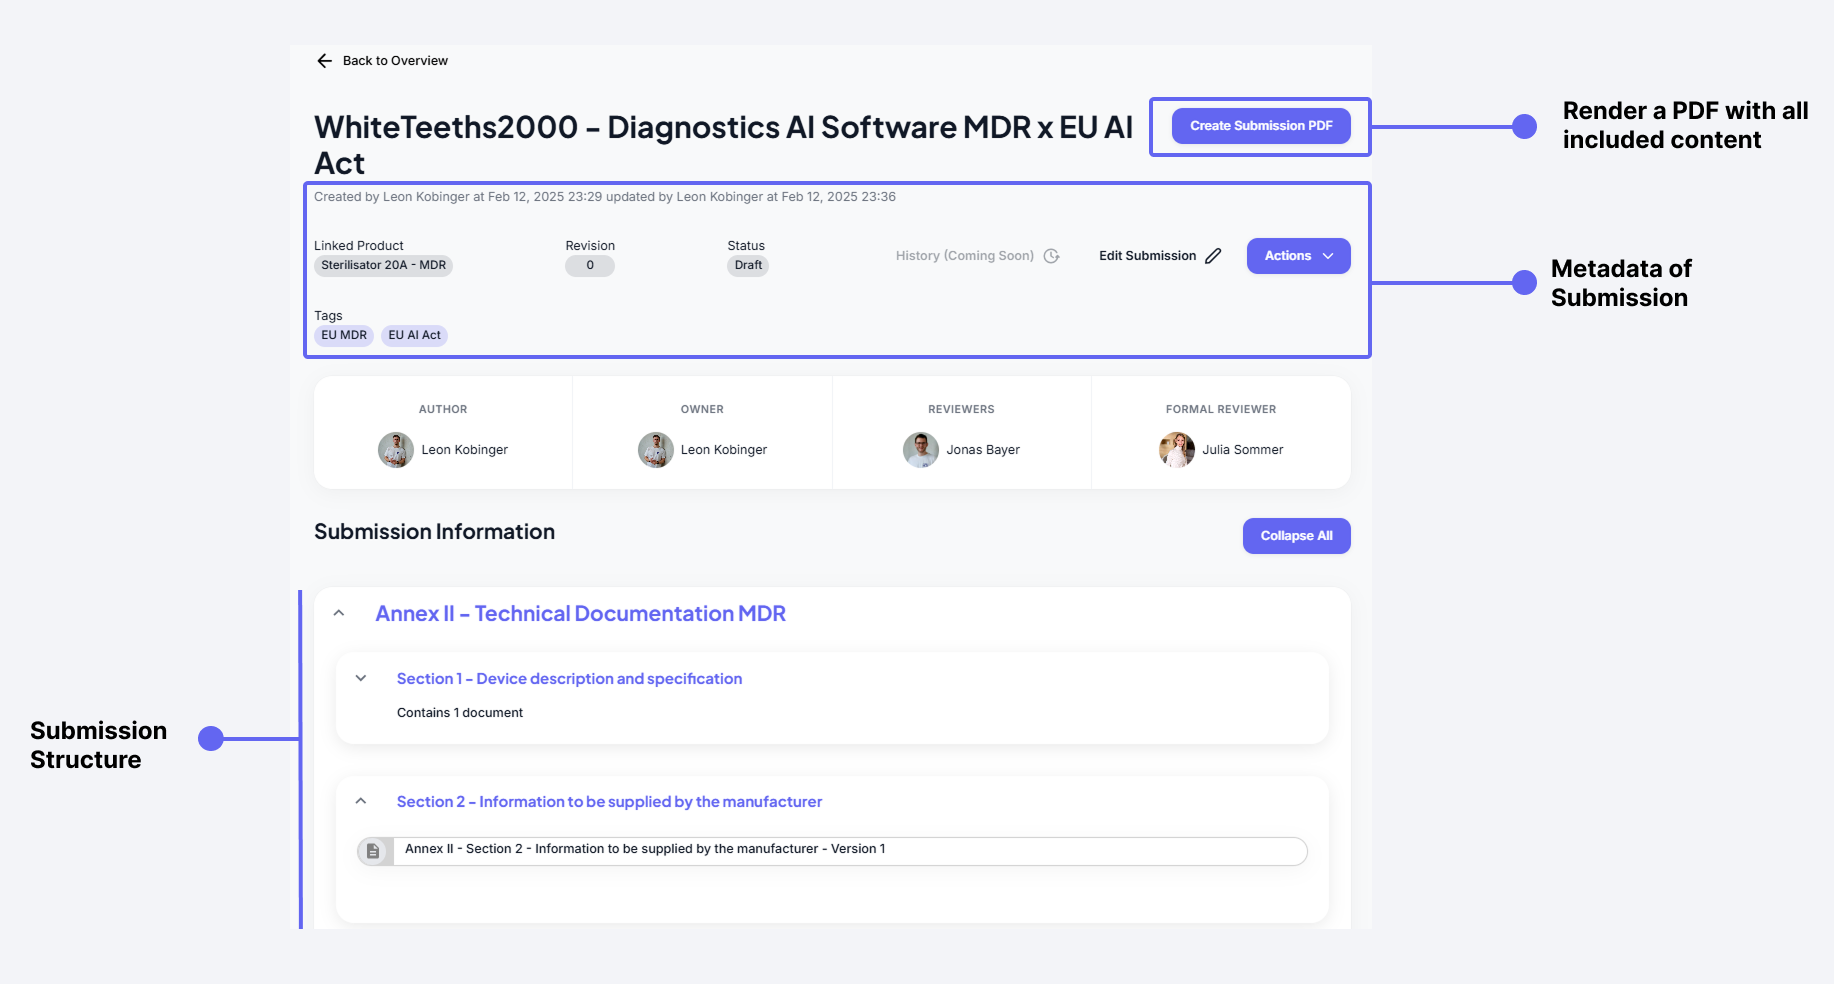Click the back arrow icon

tap(324, 61)
